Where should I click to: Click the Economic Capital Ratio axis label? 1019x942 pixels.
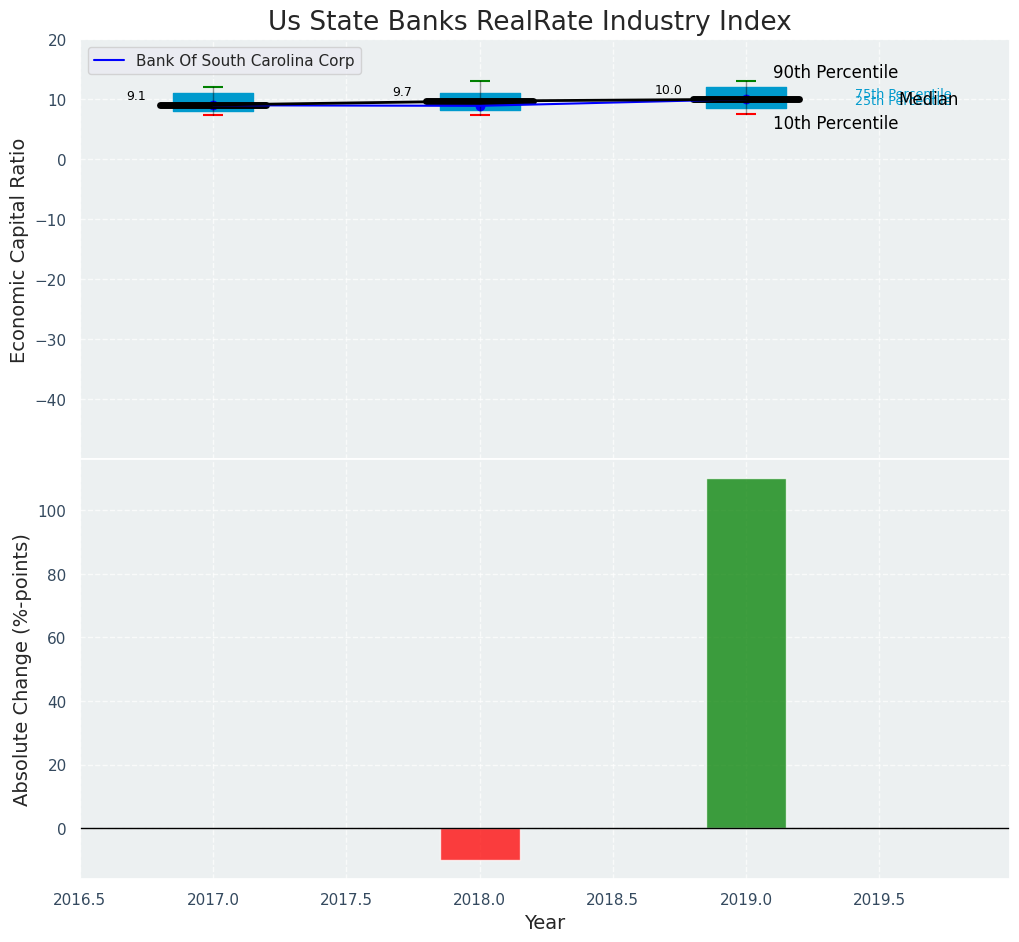tap(19, 250)
